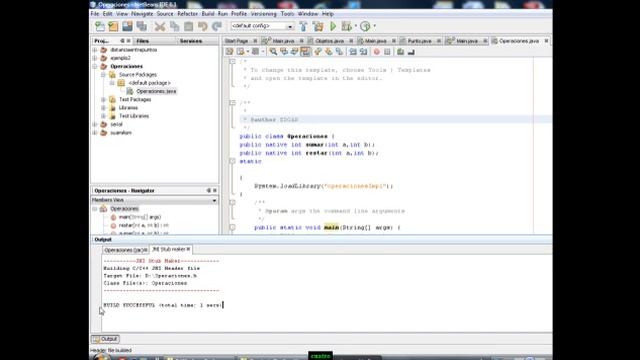
Task: Click the Output button at bottom
Action: click(105, 339)
